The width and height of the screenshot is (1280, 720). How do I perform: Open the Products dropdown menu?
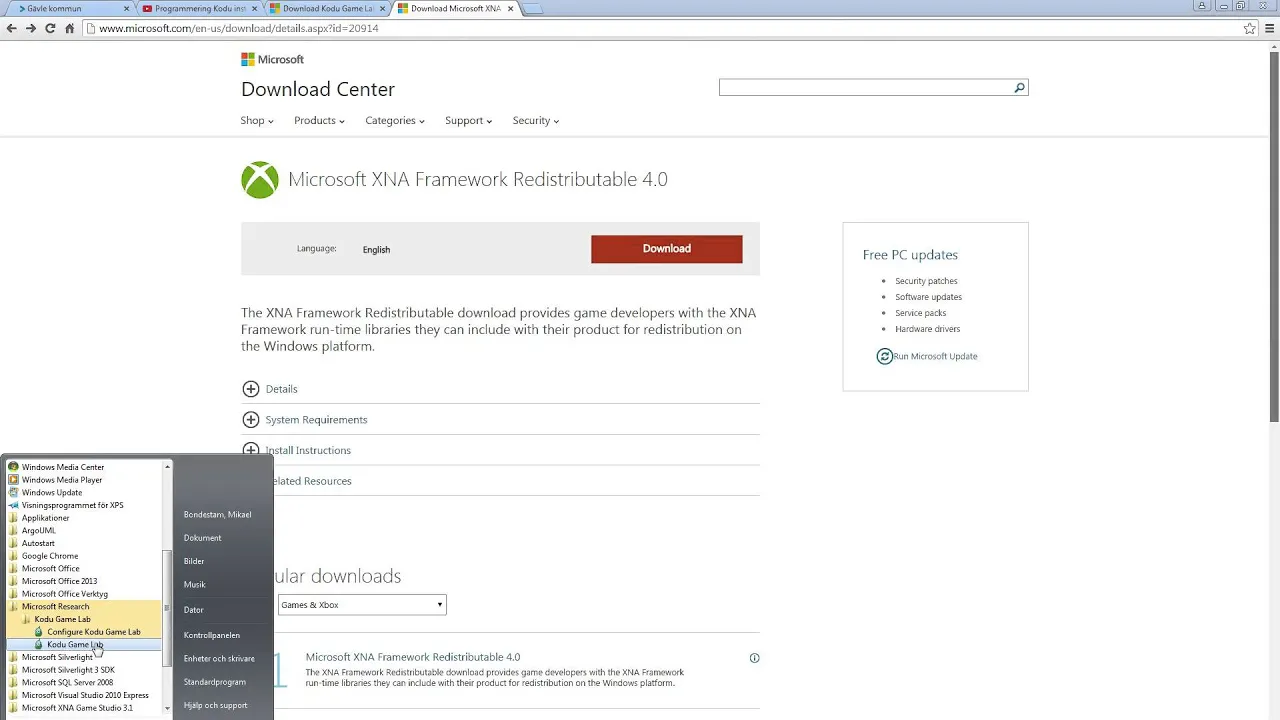319,121
